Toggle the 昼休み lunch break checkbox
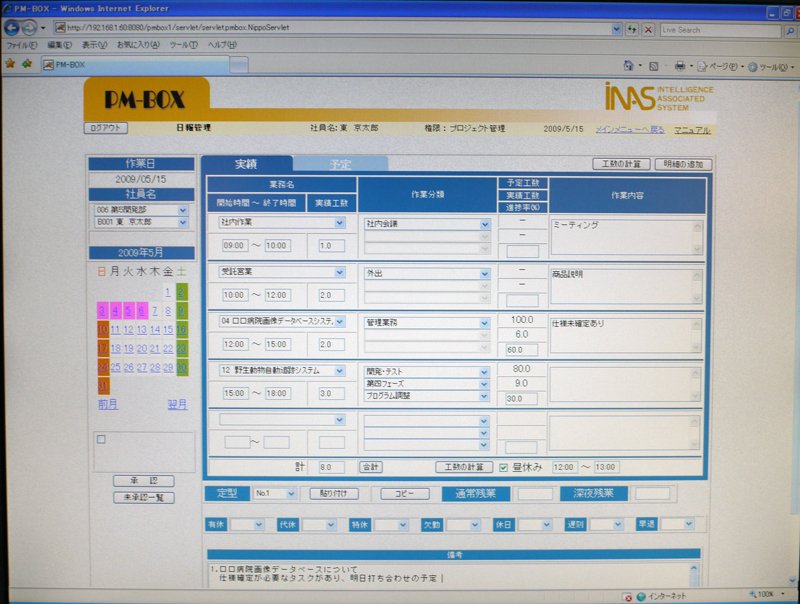The width and height of the screenshot is (800, 604). [x=503, y=467]
